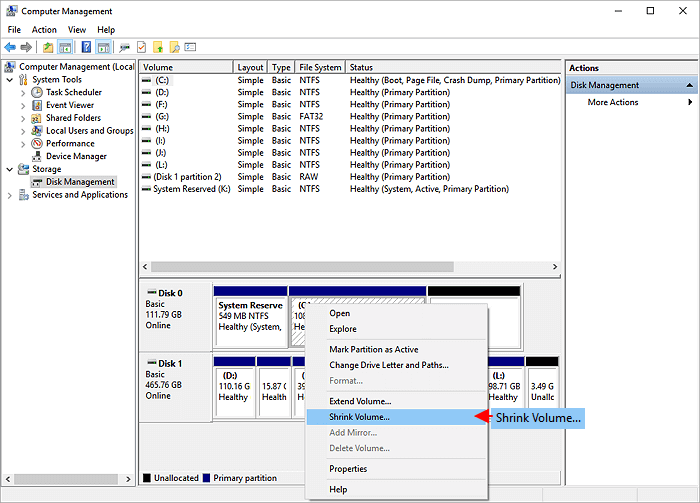
Task: Click the blue Help question mark icon
Action: click(86, 47)
